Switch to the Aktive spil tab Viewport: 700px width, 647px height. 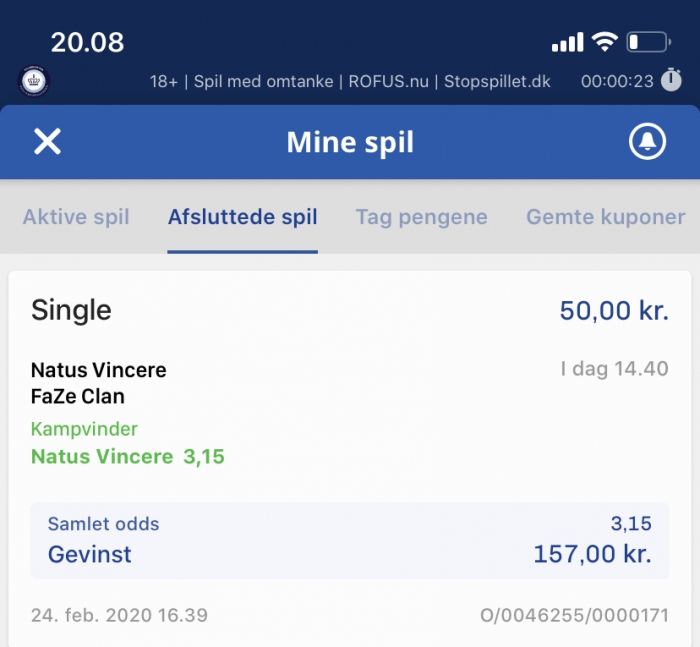click(x=76, y=217)
